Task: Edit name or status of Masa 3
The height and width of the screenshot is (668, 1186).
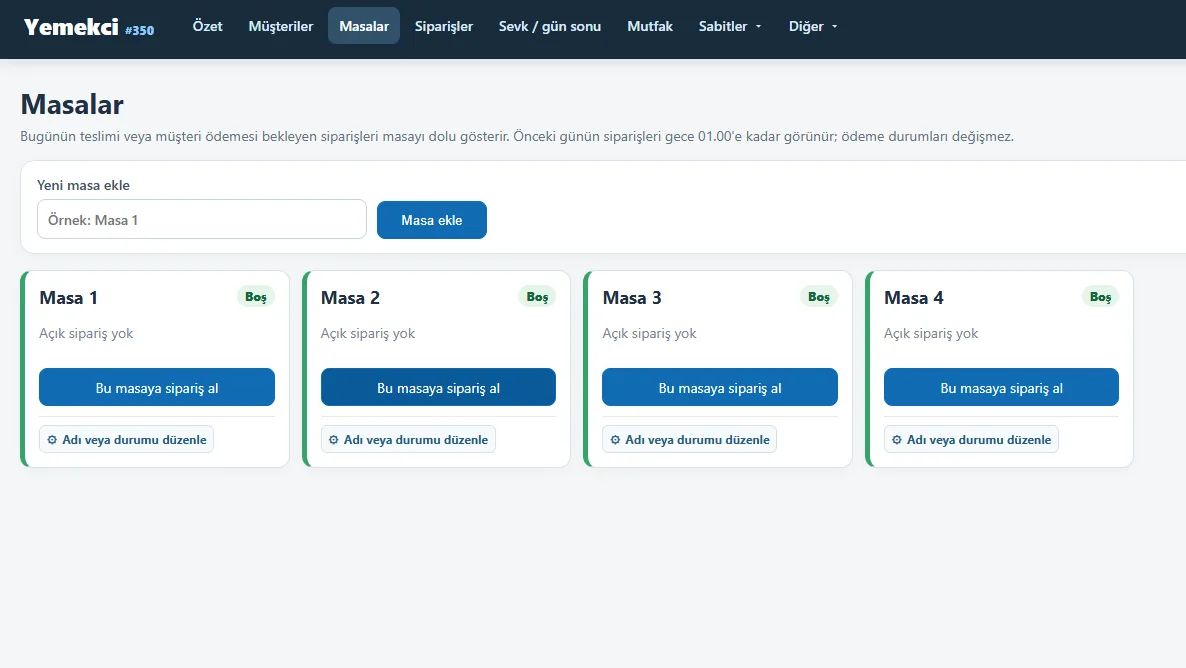Action: coord(689,440)
